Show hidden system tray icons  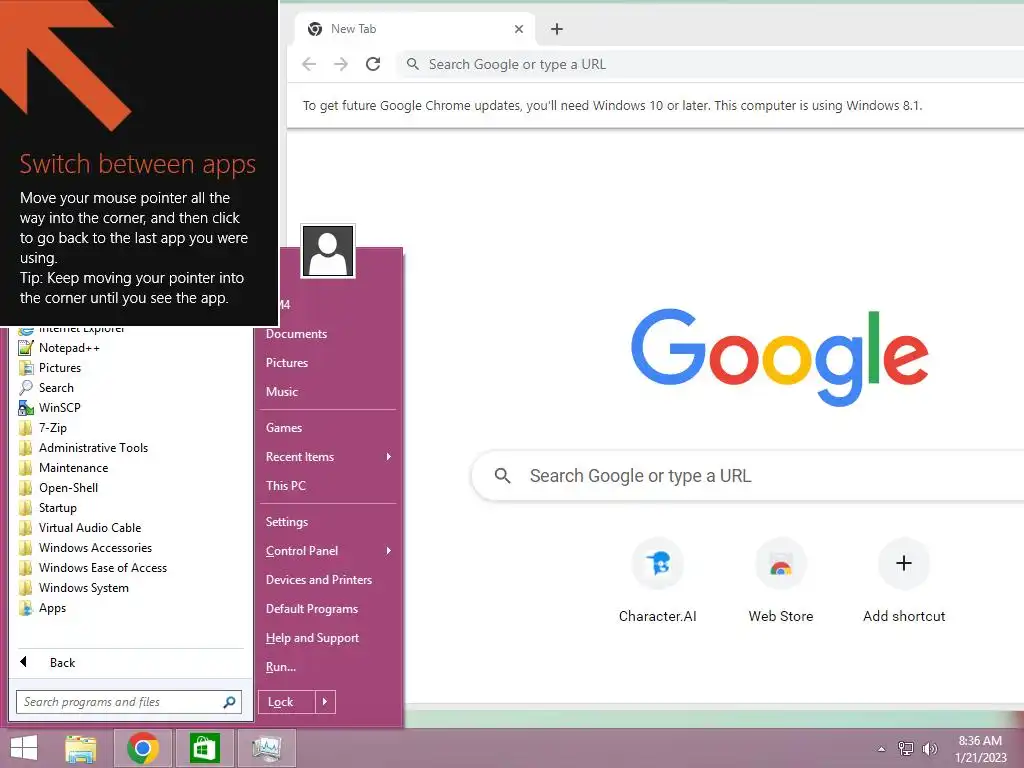point(882,749)
